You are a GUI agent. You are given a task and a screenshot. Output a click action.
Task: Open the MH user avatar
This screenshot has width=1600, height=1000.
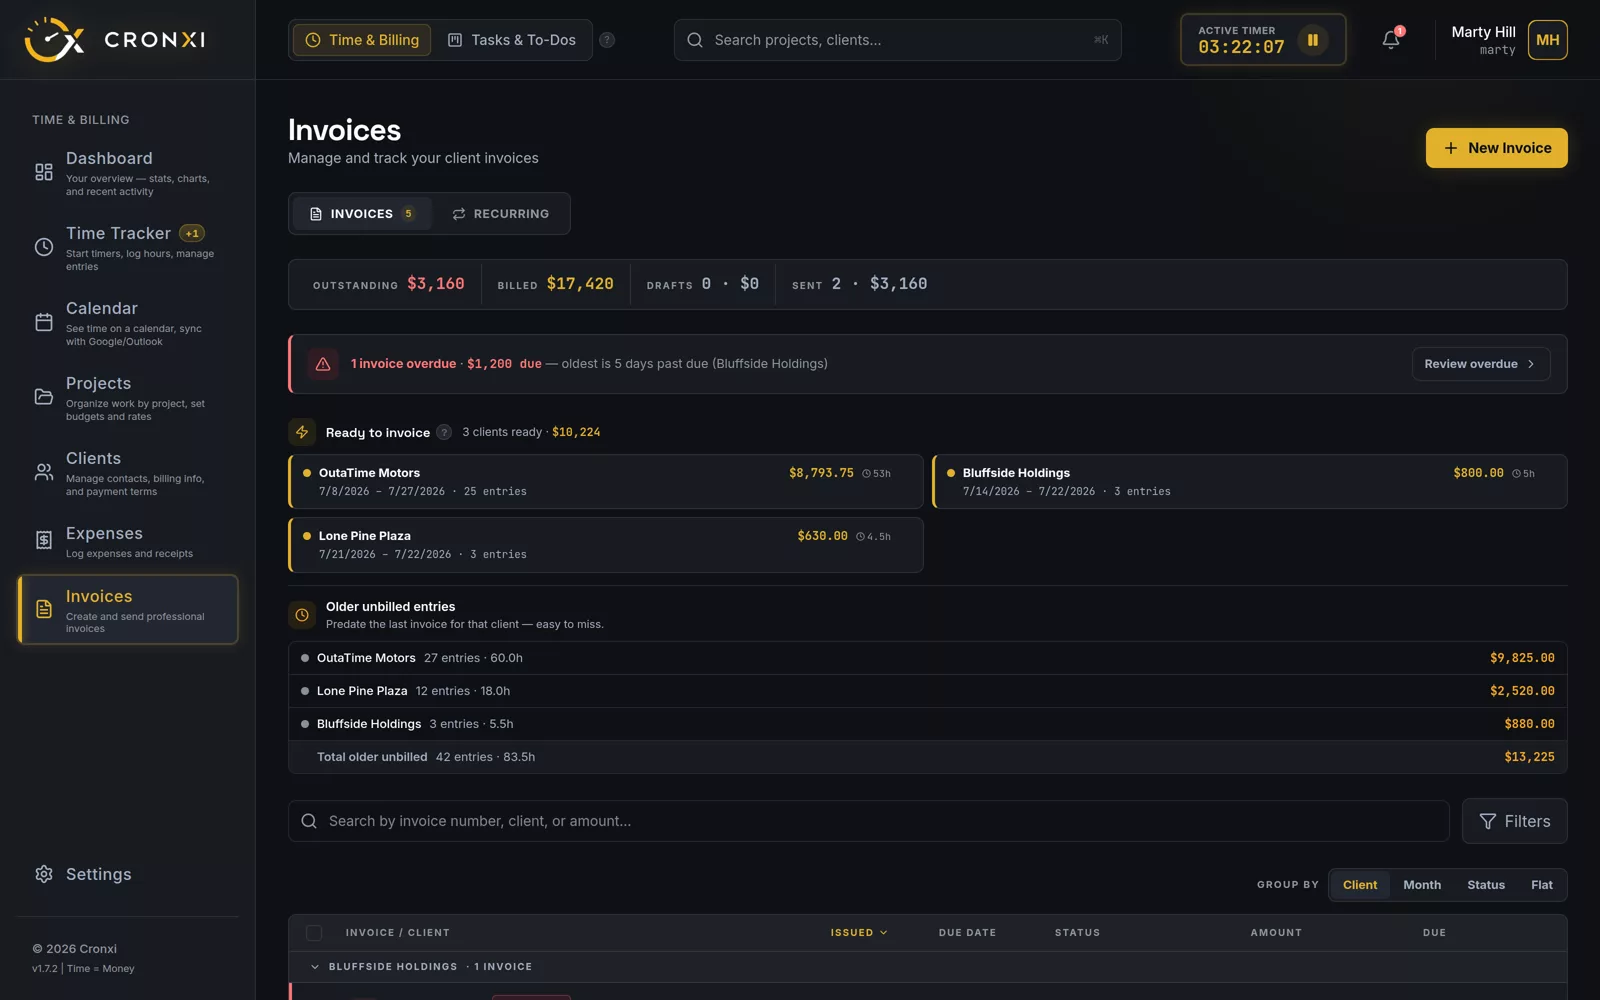coord(1547,40)
